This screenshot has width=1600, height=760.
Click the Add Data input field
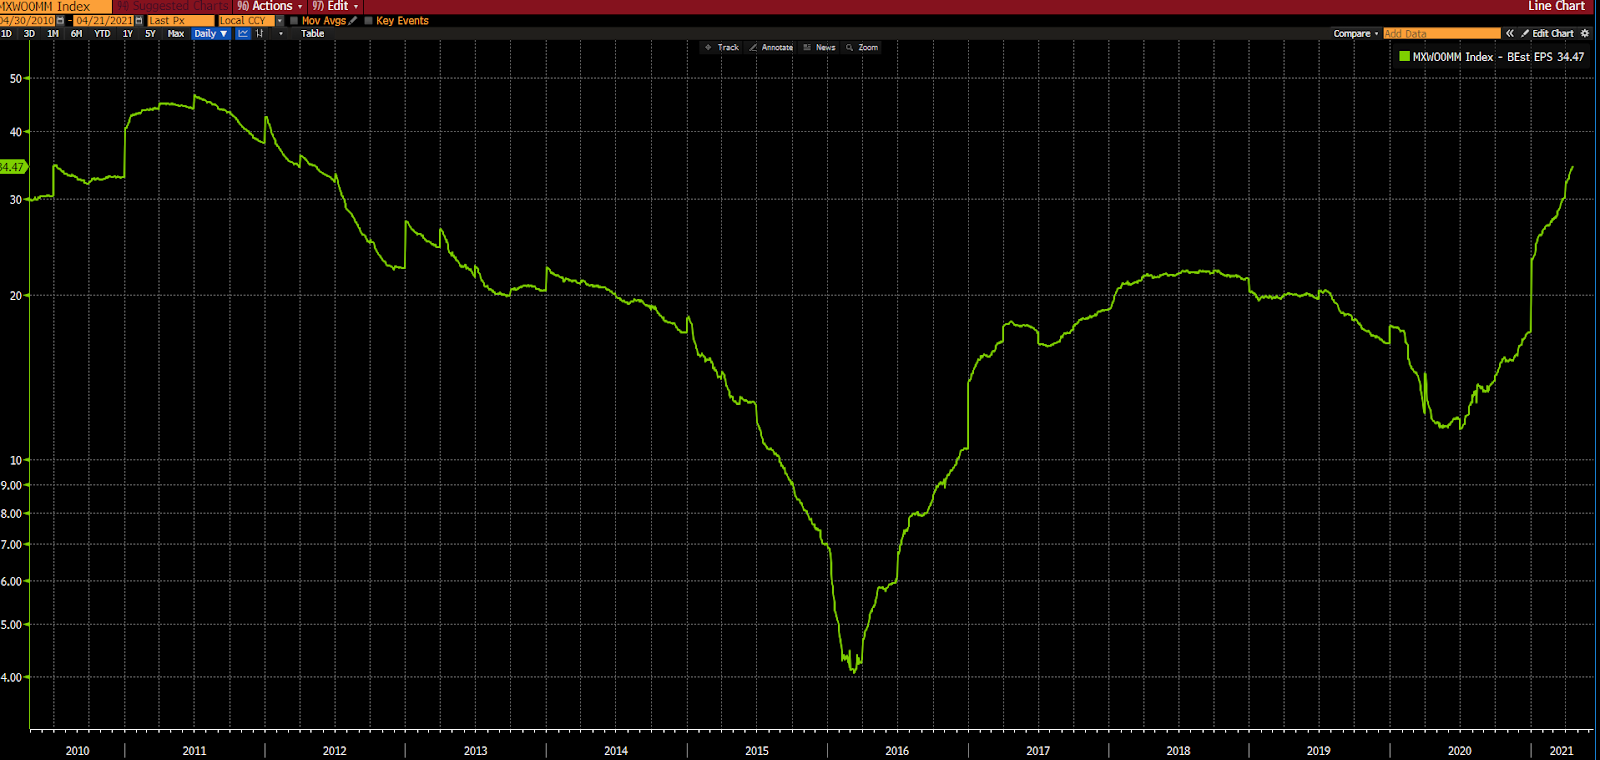[1442, 33]
